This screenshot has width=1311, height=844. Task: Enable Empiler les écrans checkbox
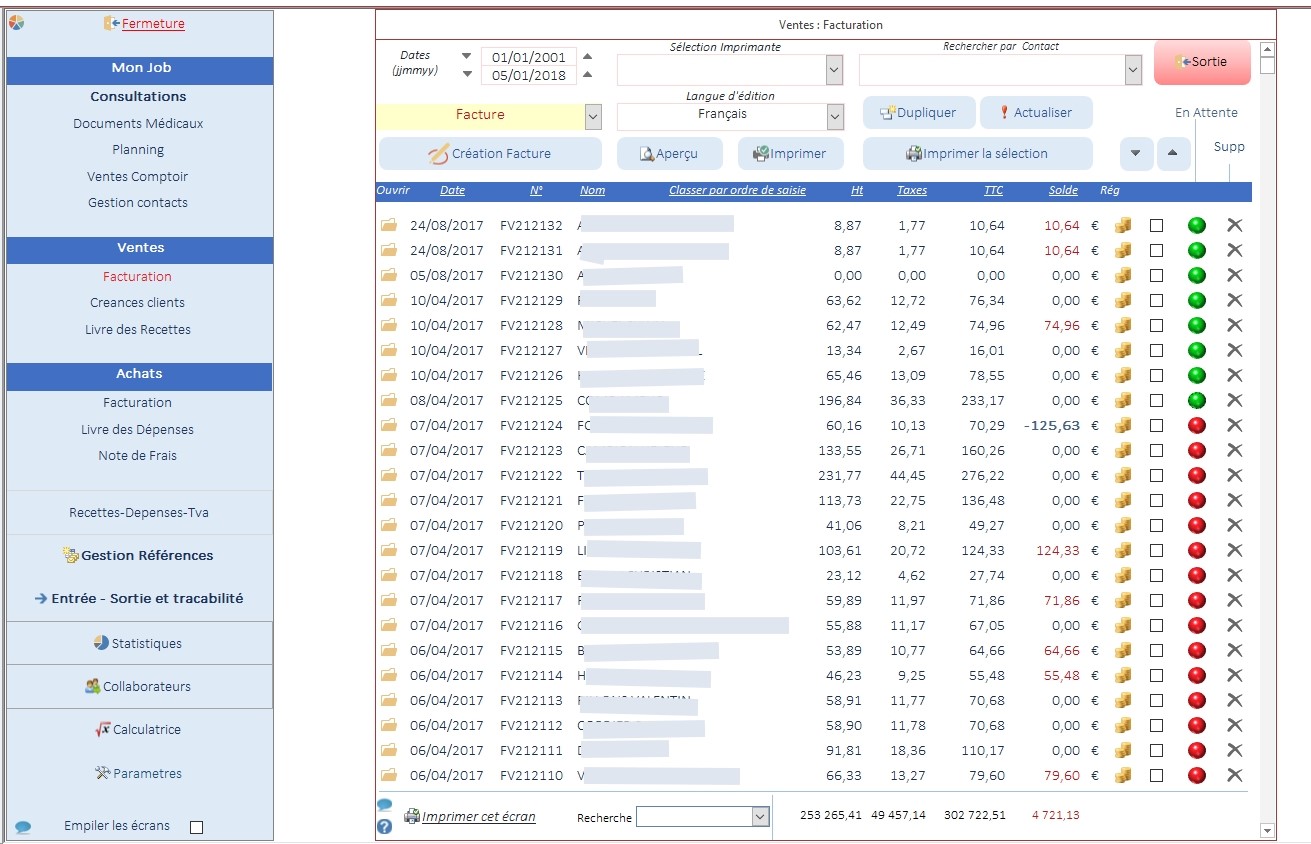(196, 827)
